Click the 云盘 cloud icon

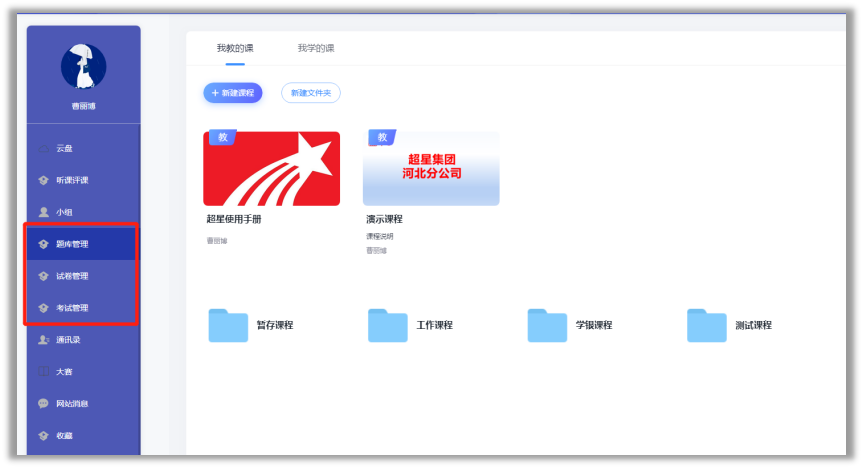tap(43, 149)
